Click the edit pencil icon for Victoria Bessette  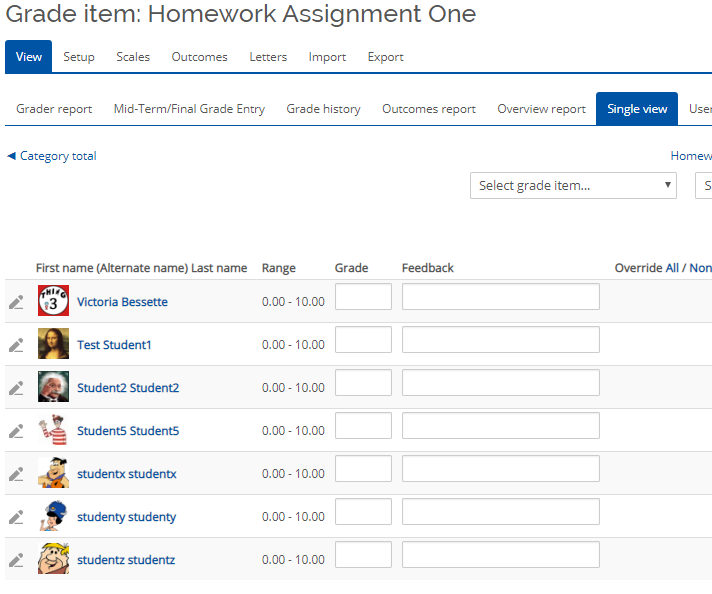[16, 302]
